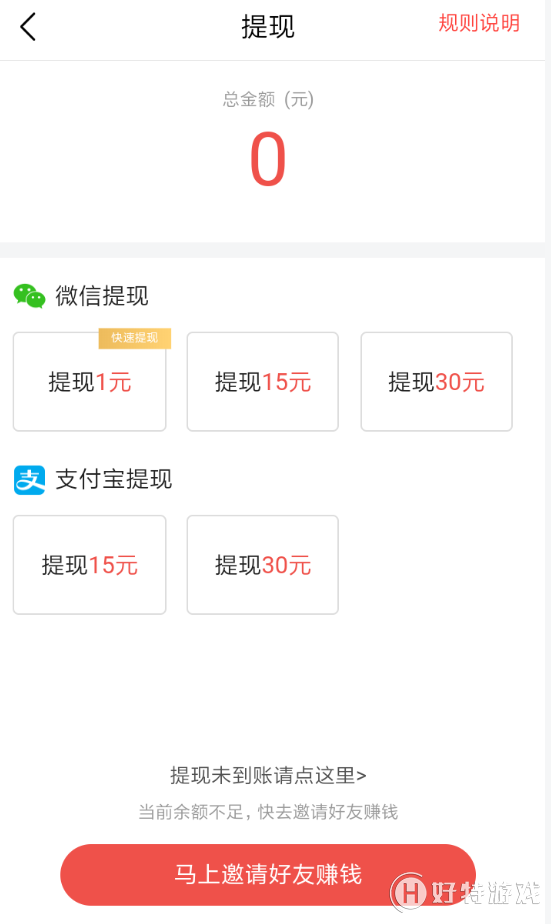
Task: Click the 总金额 (元) label
Action: tap(268, 99)
